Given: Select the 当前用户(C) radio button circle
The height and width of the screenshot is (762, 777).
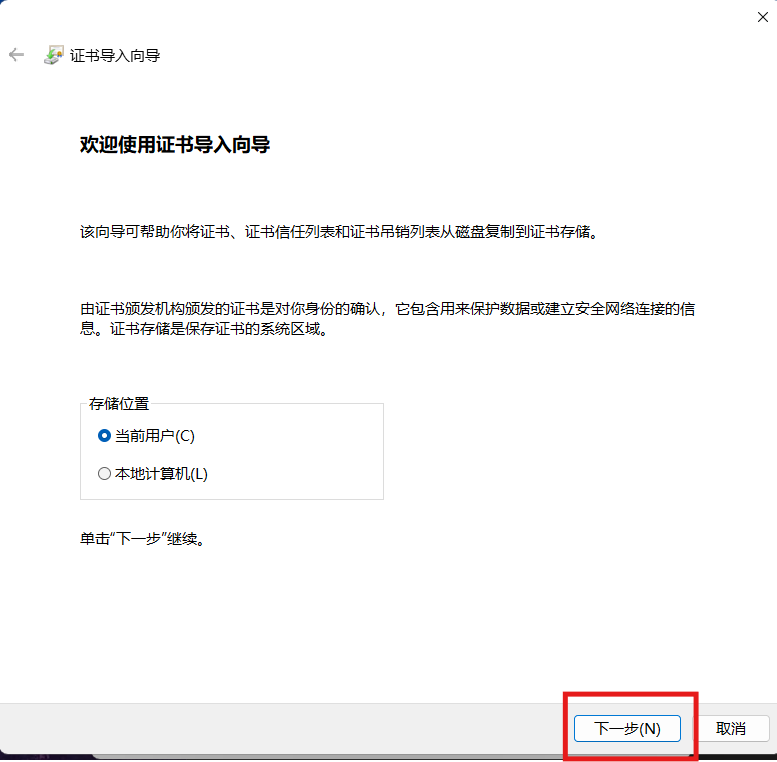Looking at the screenshot, I should click(x=104, y=436).
